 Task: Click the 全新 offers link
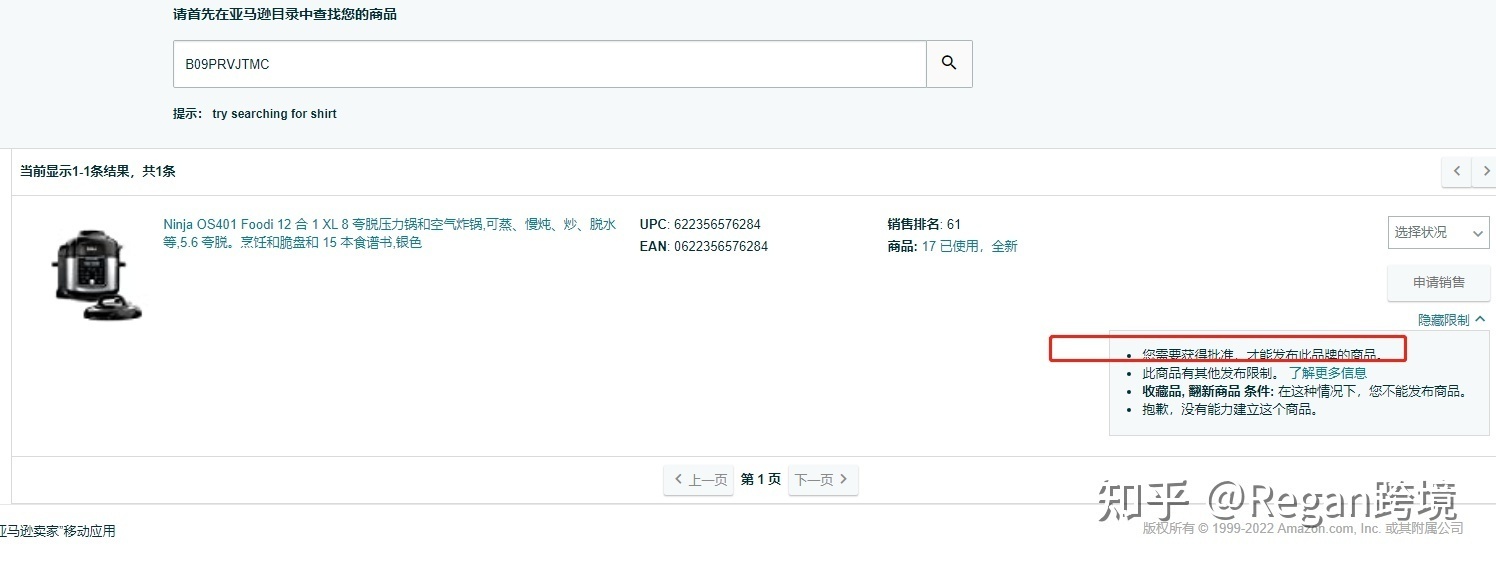(x=1004, y=246)
